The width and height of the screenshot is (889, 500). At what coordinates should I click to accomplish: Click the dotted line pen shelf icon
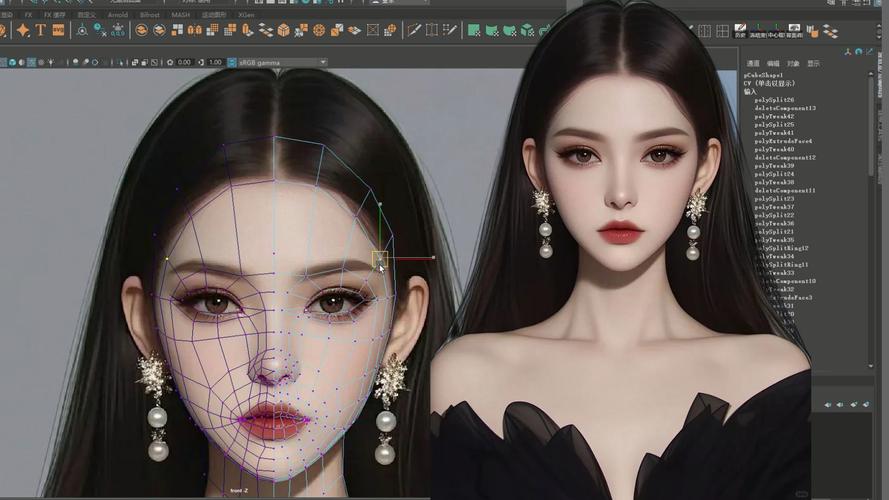point(450,30)
